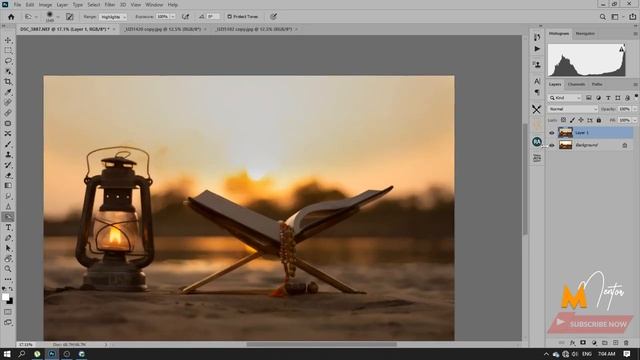The image size is (640, 360).
Task: Open the Actions play-icon panel
Action: [537, 49]
